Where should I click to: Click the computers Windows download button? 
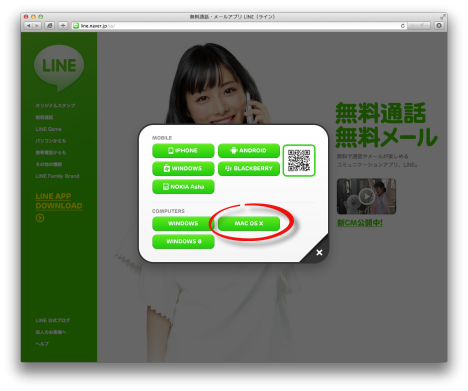pos(183,223)
